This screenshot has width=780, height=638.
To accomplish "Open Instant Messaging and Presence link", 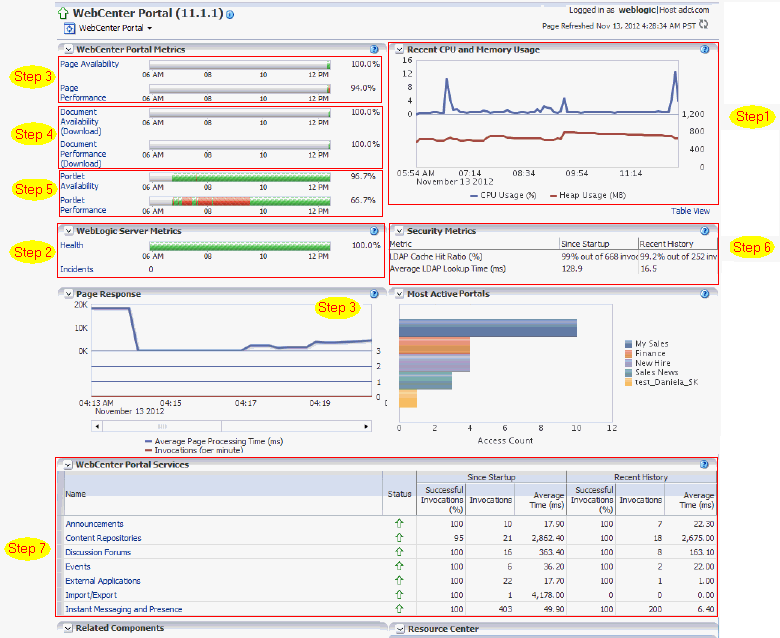I will pyautogui.click(x=124, y=609).
